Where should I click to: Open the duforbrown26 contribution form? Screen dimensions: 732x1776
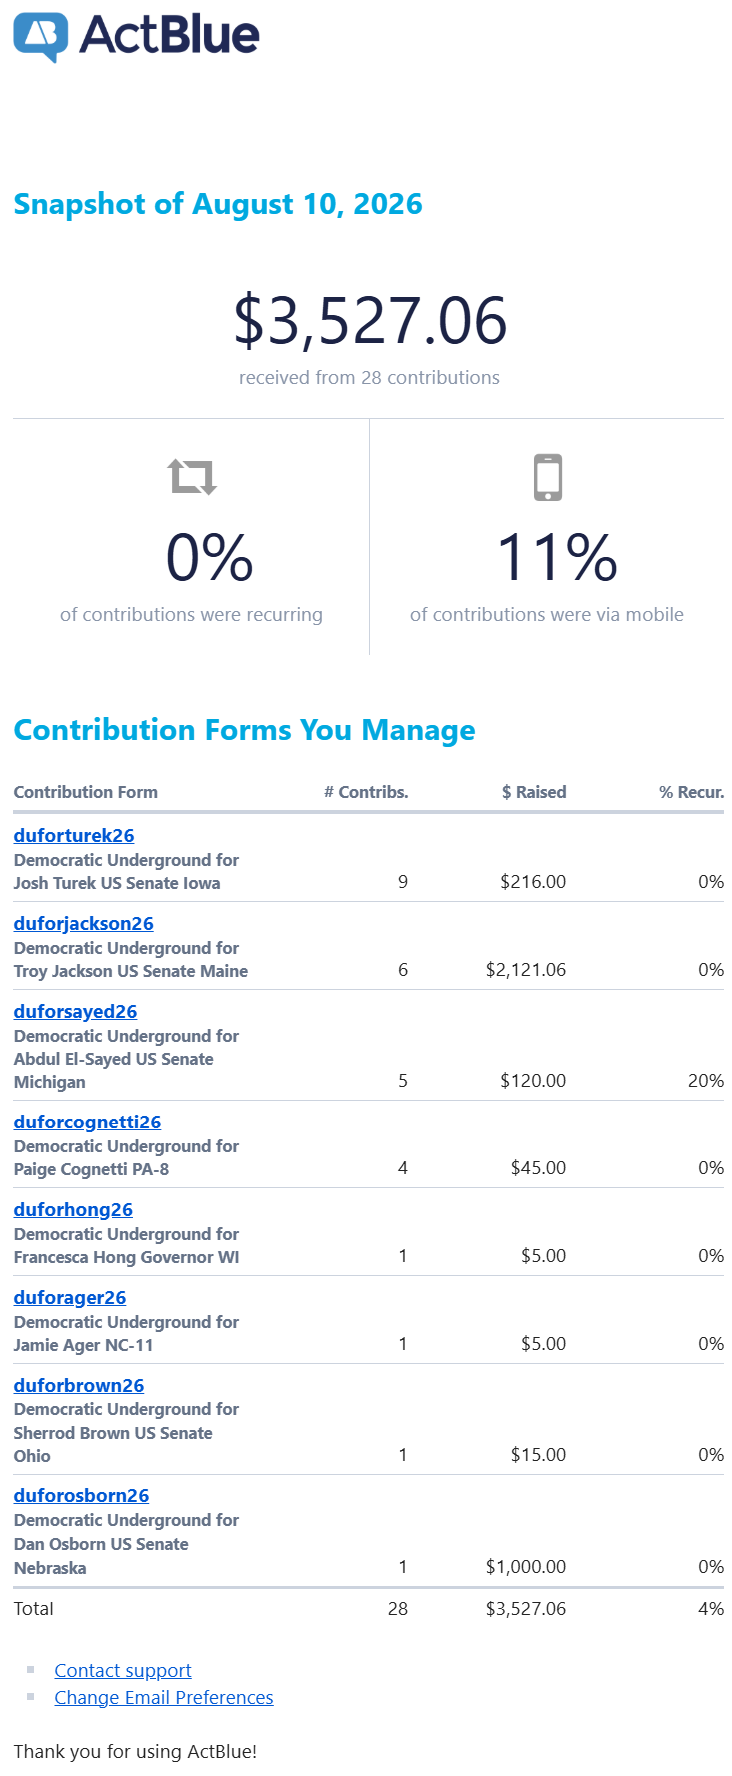click(x=79, y=1385)
